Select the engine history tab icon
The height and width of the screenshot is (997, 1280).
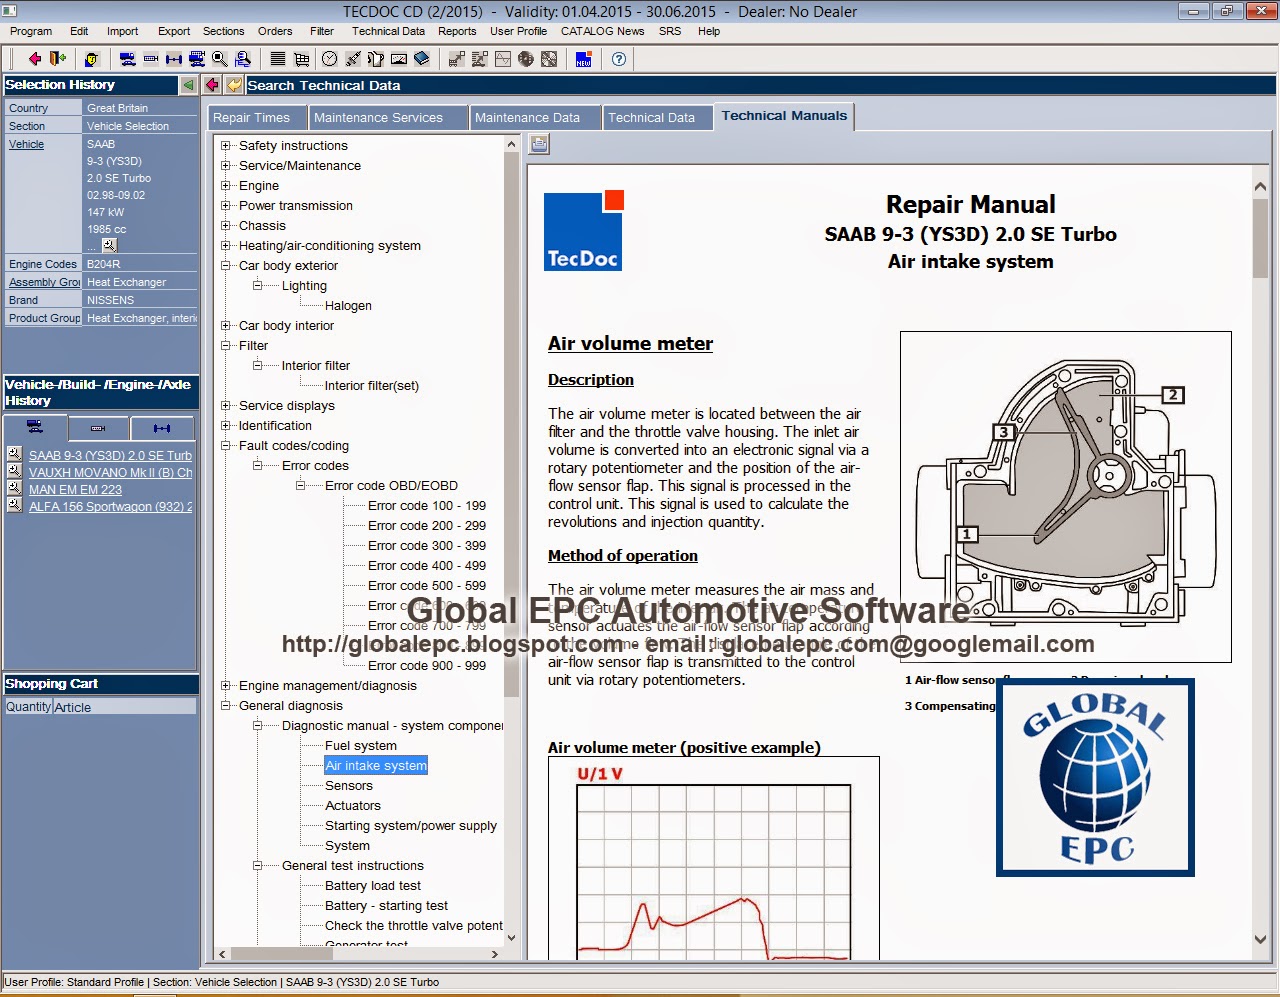[x=98, y=428]
